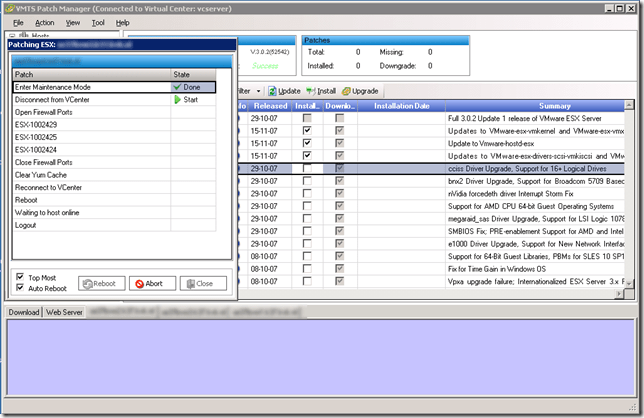Select the ESX-1002424 patch row
The width and height of the screenshot is (644, 418).
tap(114, 150)
